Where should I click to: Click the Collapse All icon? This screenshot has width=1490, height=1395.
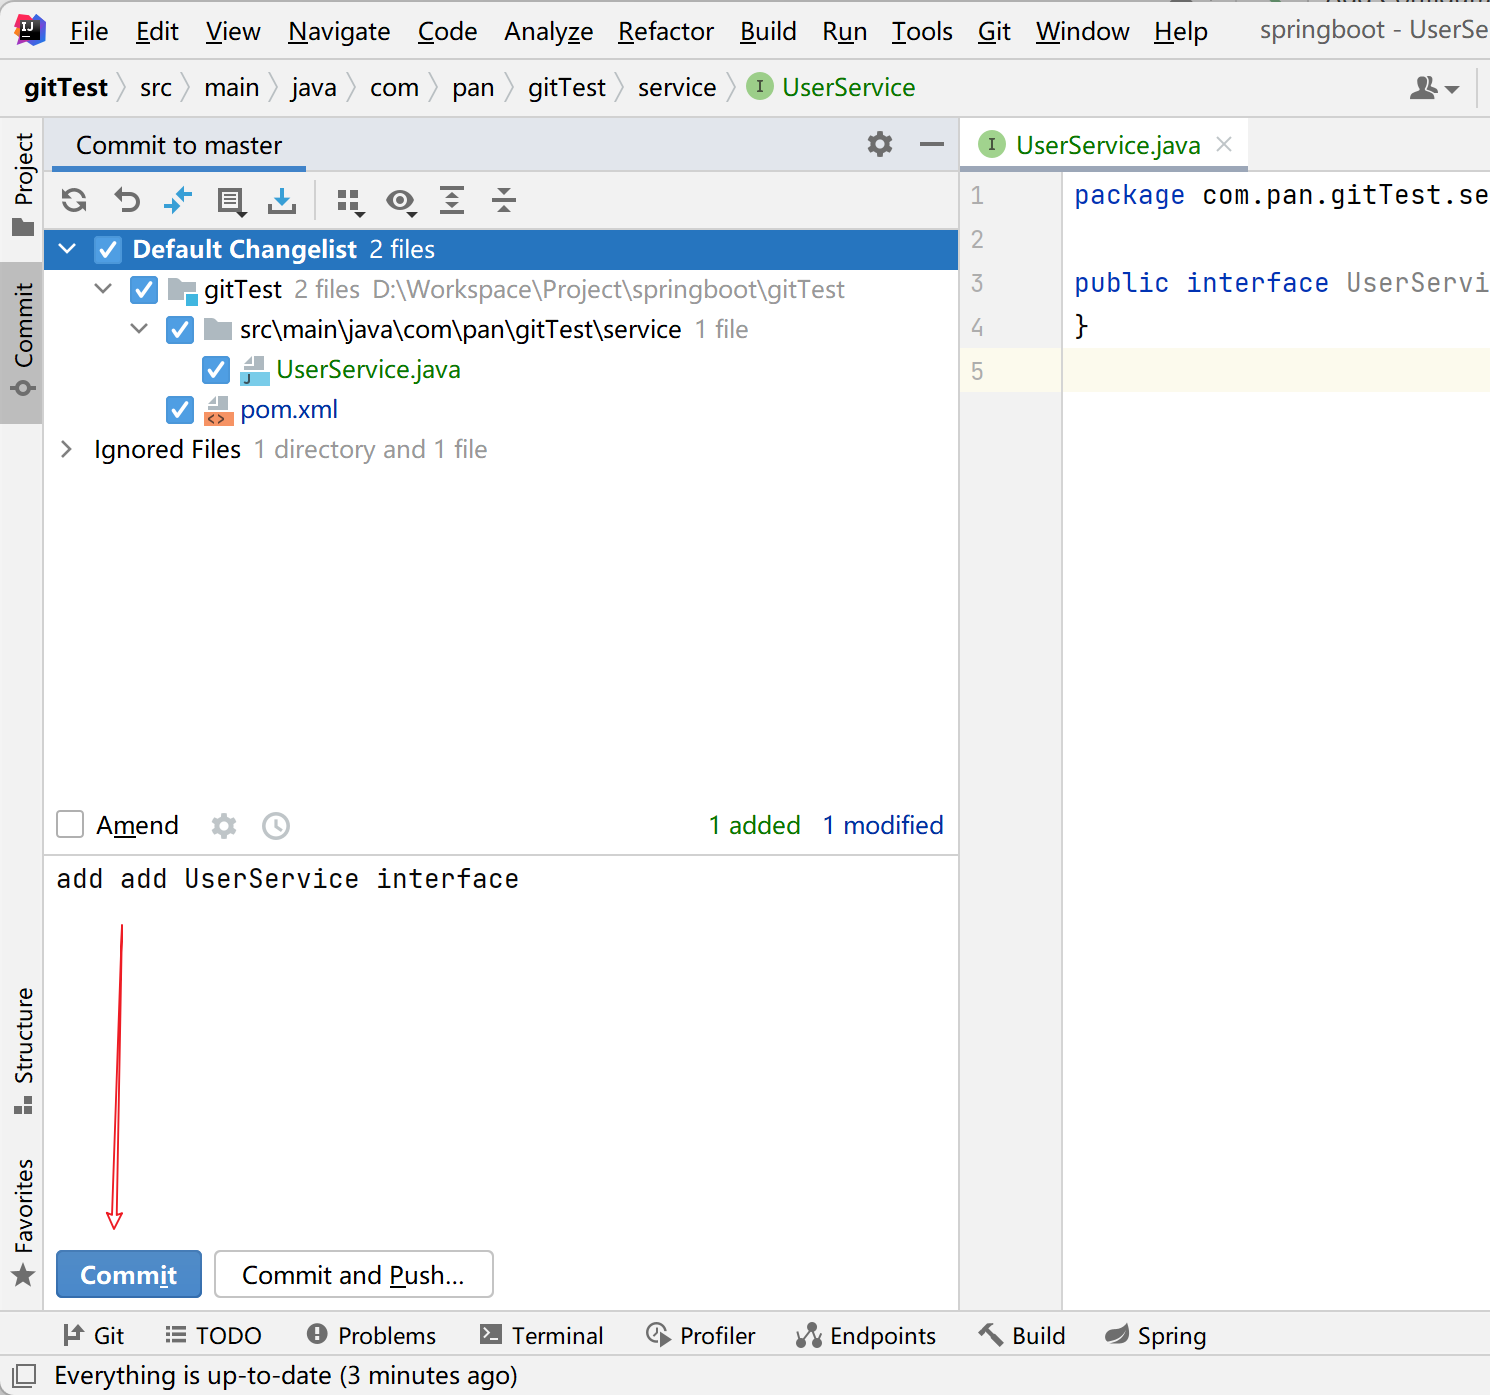coord(504,201)
